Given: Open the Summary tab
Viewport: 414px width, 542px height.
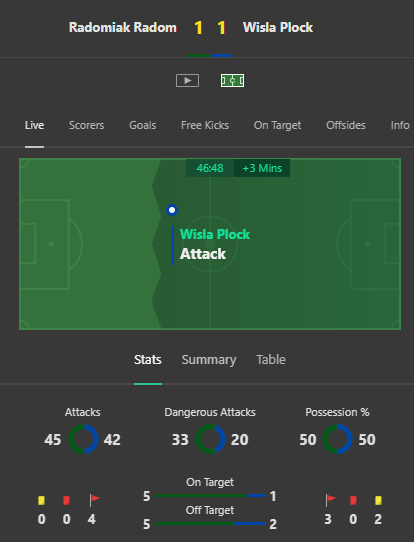Looking at the screenshot, I should pos(209,360).
